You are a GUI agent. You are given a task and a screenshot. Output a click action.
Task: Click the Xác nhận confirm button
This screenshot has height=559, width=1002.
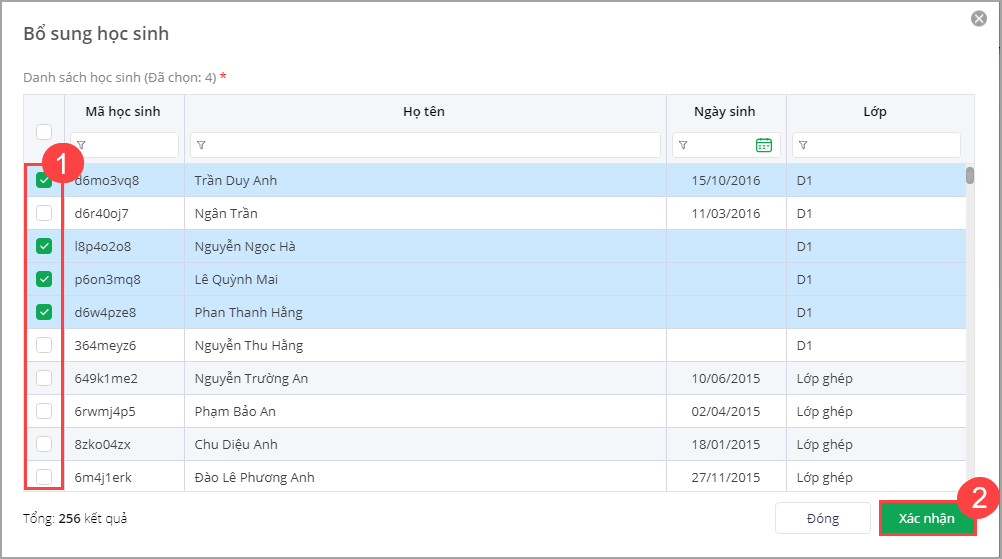(x=927, y=518)
